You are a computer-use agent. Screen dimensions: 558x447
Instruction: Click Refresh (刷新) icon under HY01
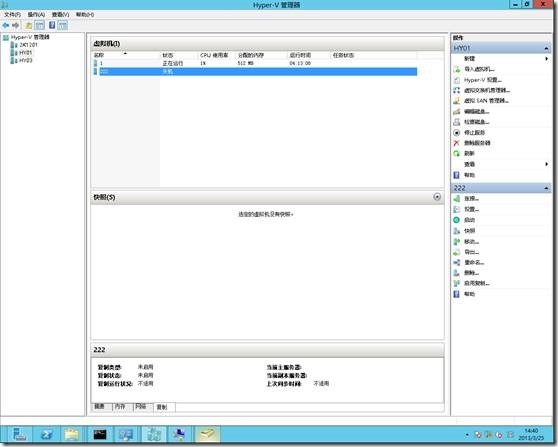click(x=457, y=153)
